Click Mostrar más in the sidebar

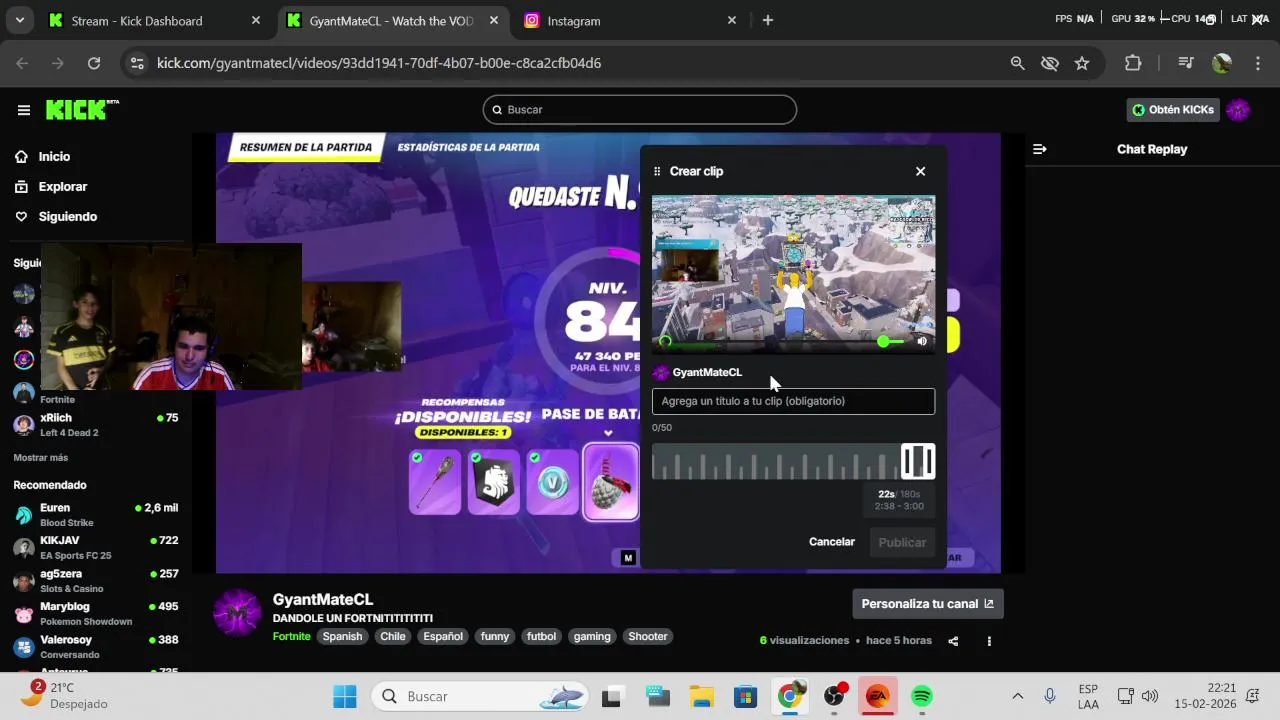coord(41,458)
